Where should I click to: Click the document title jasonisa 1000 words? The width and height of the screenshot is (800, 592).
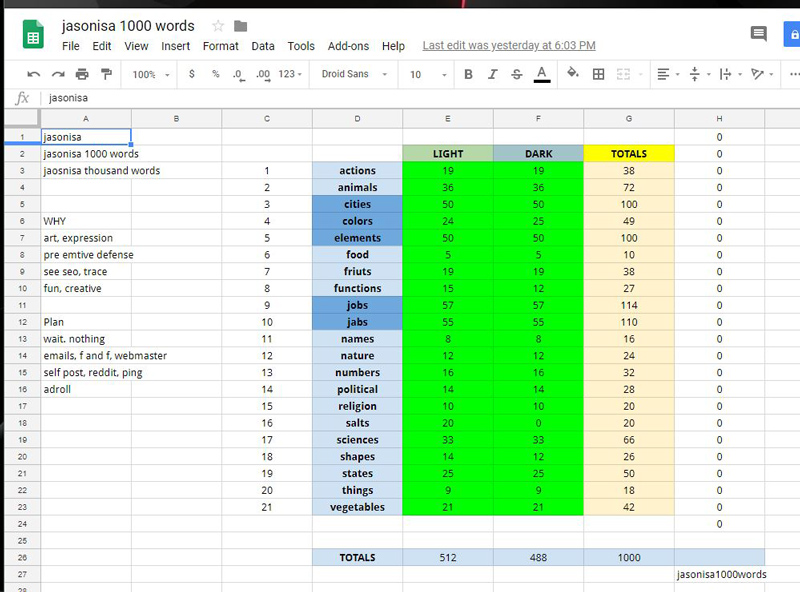128,26
